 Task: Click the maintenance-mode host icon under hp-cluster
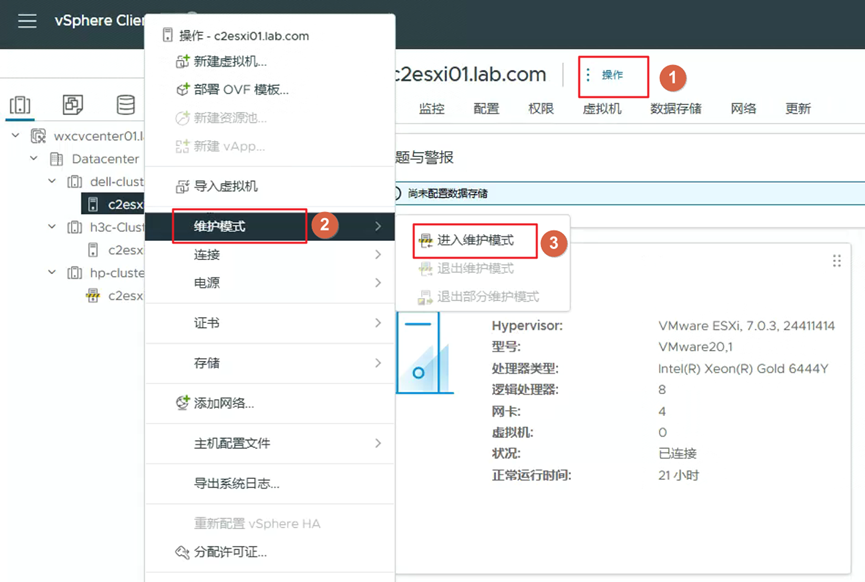(x=93, y=296)
